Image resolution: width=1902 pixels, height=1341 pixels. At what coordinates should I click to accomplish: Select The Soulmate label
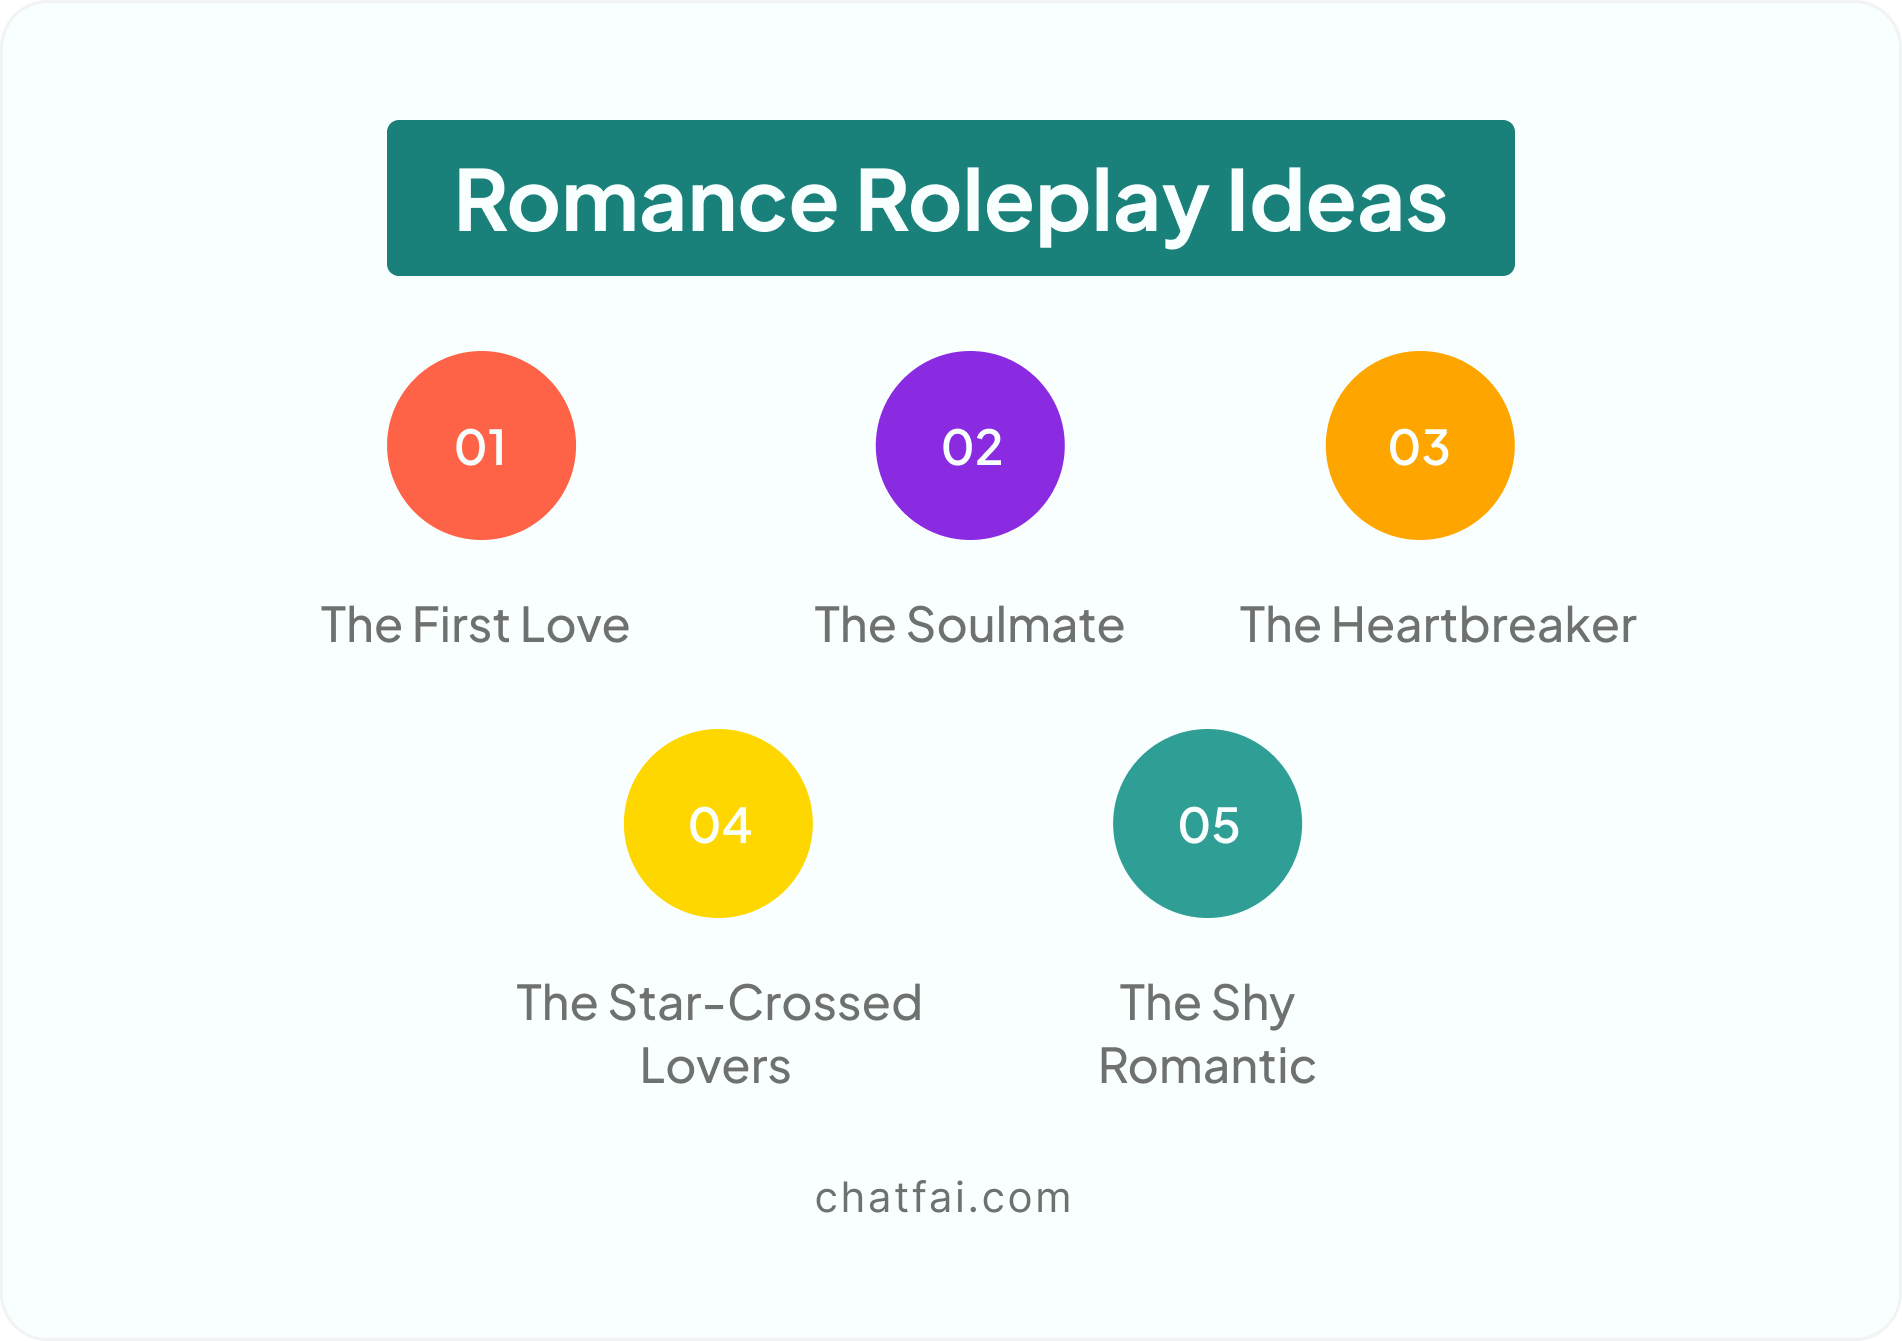tap(970, 625)
